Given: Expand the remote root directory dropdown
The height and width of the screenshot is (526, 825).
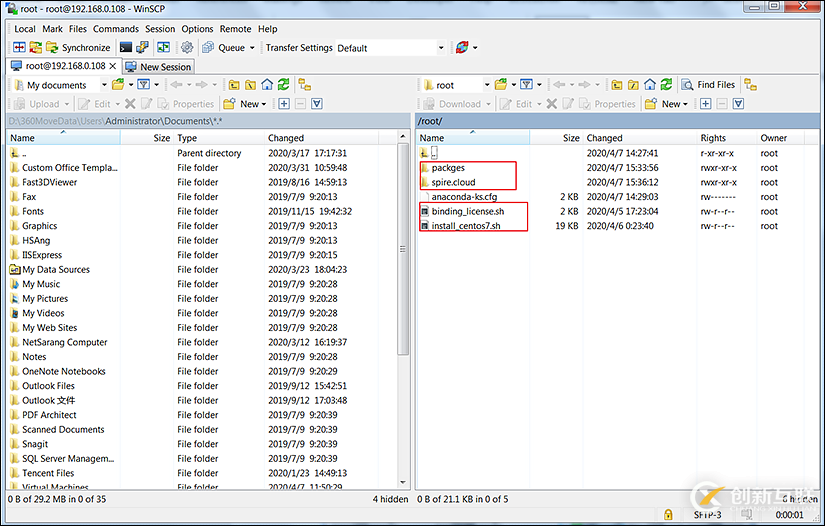Looking at the screenshot, I should 487,85.
